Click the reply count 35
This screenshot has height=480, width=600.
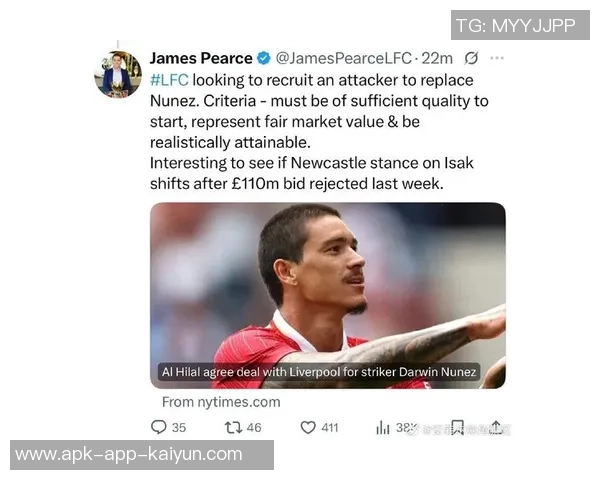179,428
